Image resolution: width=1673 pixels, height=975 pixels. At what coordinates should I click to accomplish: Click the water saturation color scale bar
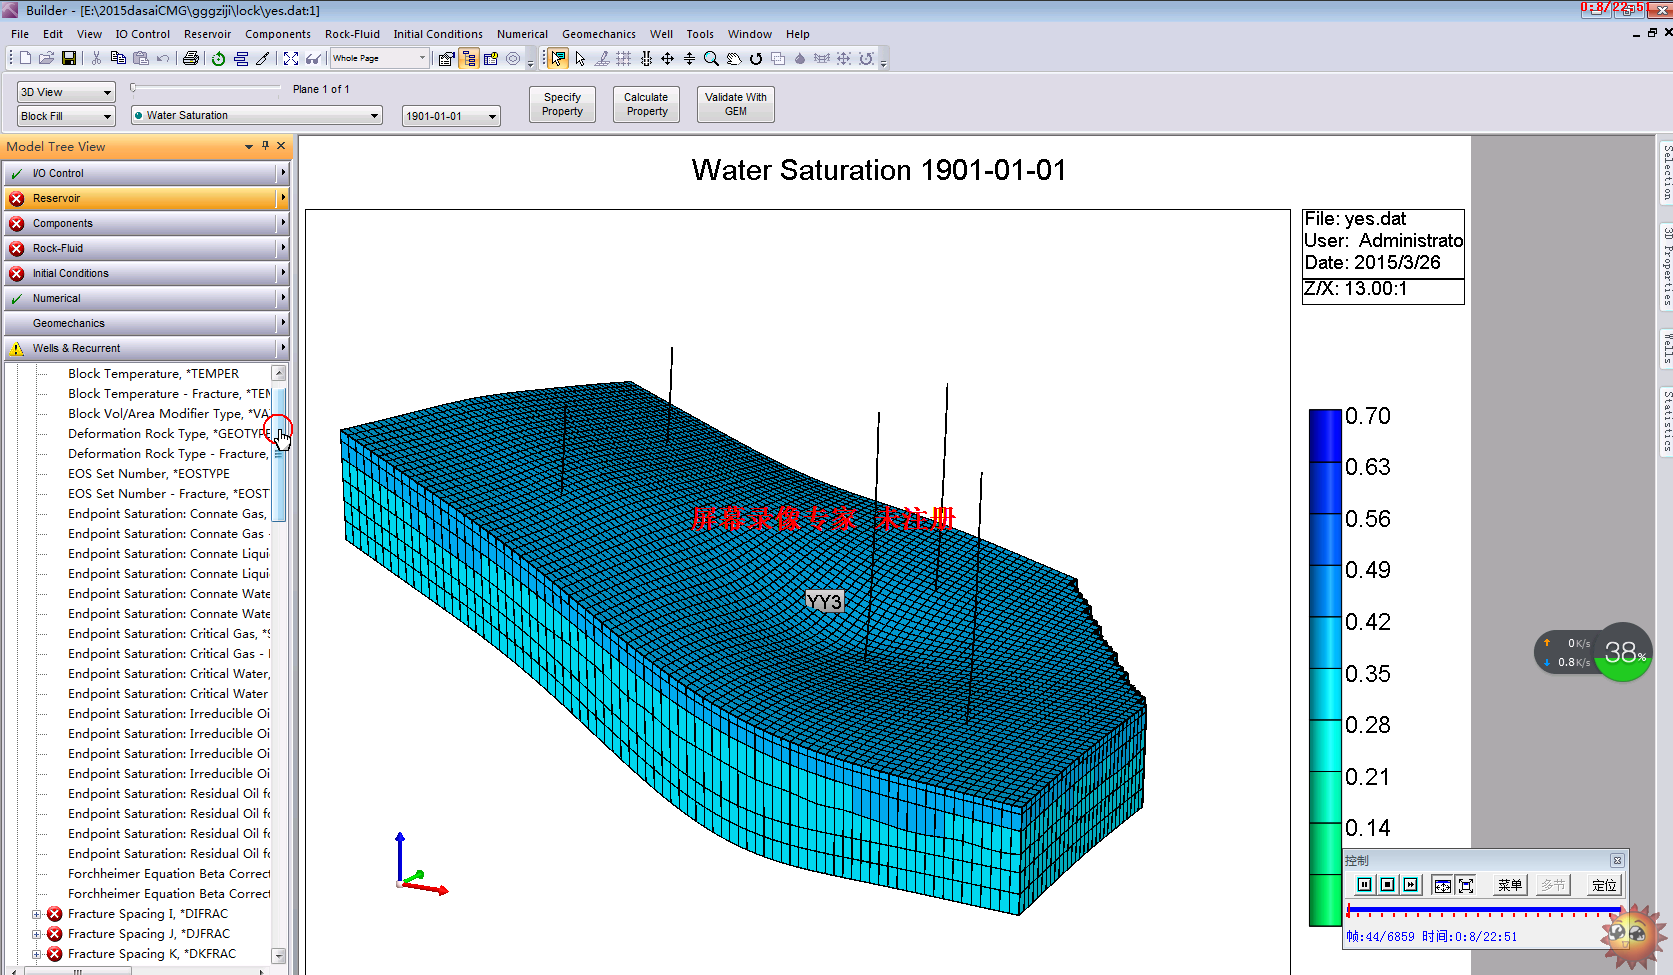pyautogui.click(x=1325, y=668)
